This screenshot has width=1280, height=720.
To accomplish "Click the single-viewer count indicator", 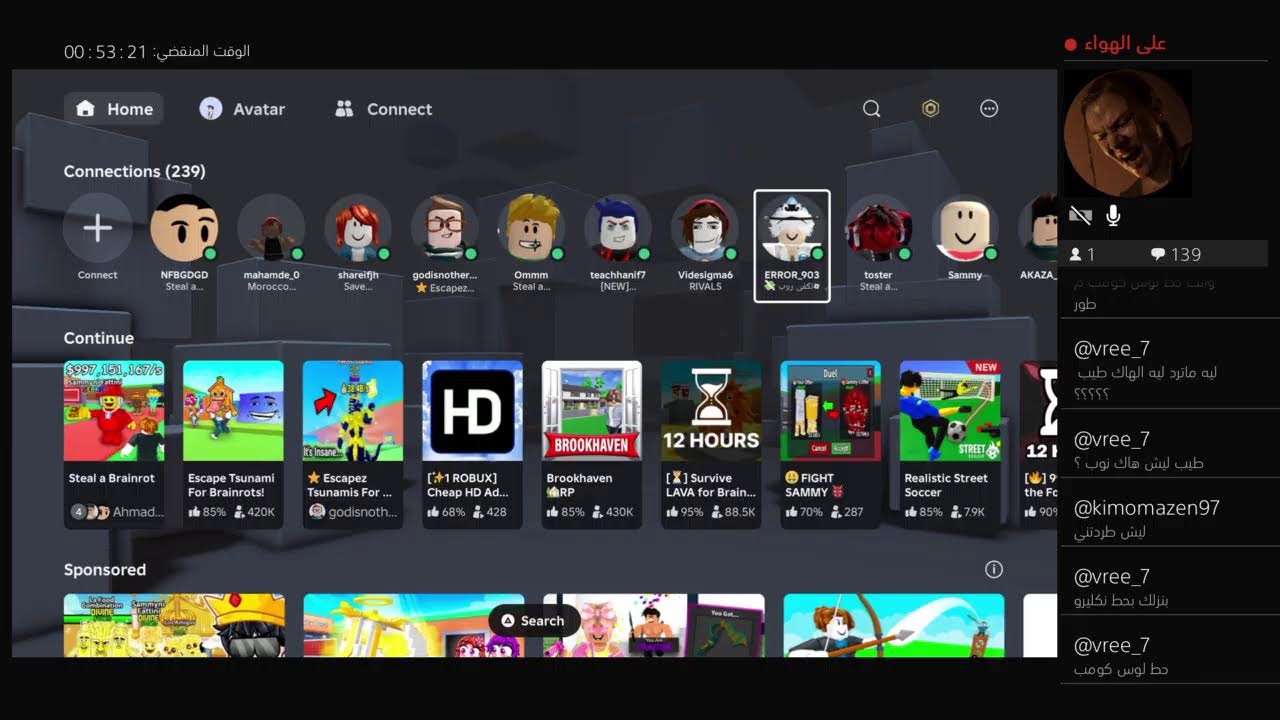I will (x=1082, y=255).
